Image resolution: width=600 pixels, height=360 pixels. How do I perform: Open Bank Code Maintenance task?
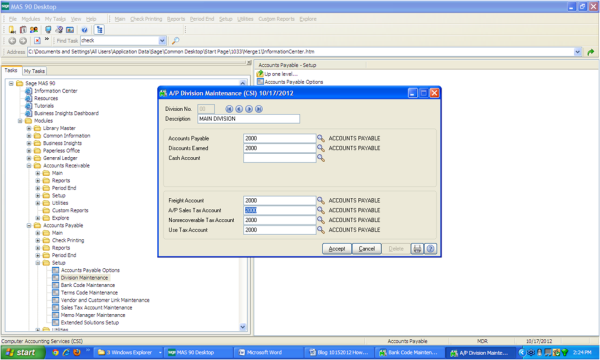tap(88, 285)
